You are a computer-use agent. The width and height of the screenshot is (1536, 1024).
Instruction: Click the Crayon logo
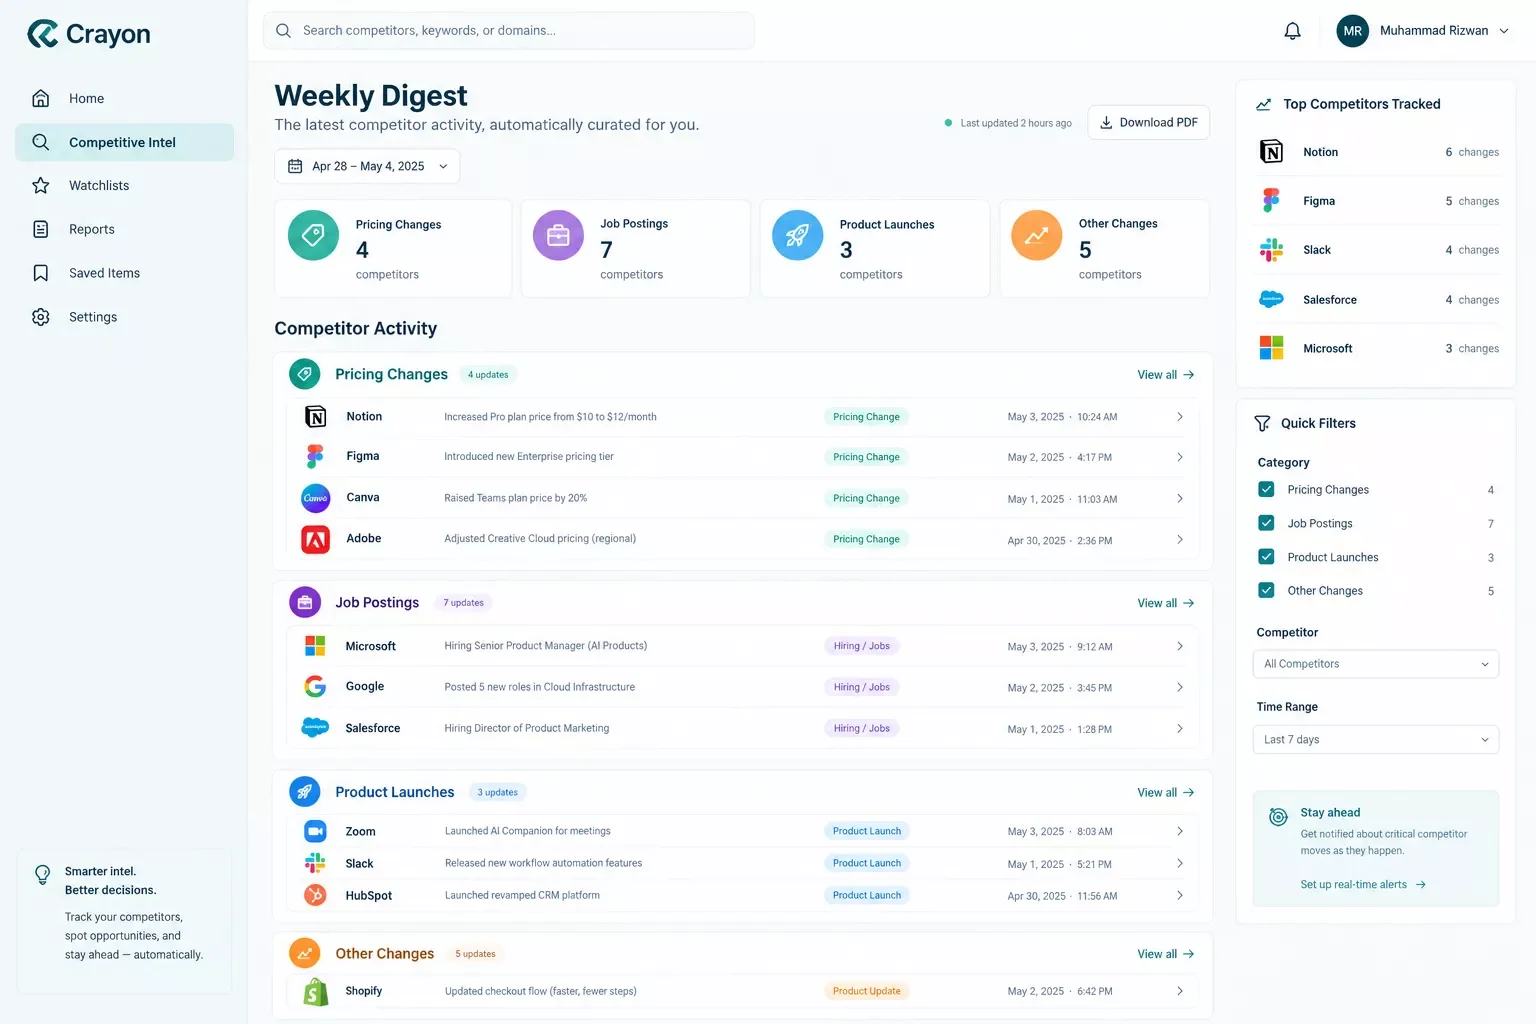89,34
